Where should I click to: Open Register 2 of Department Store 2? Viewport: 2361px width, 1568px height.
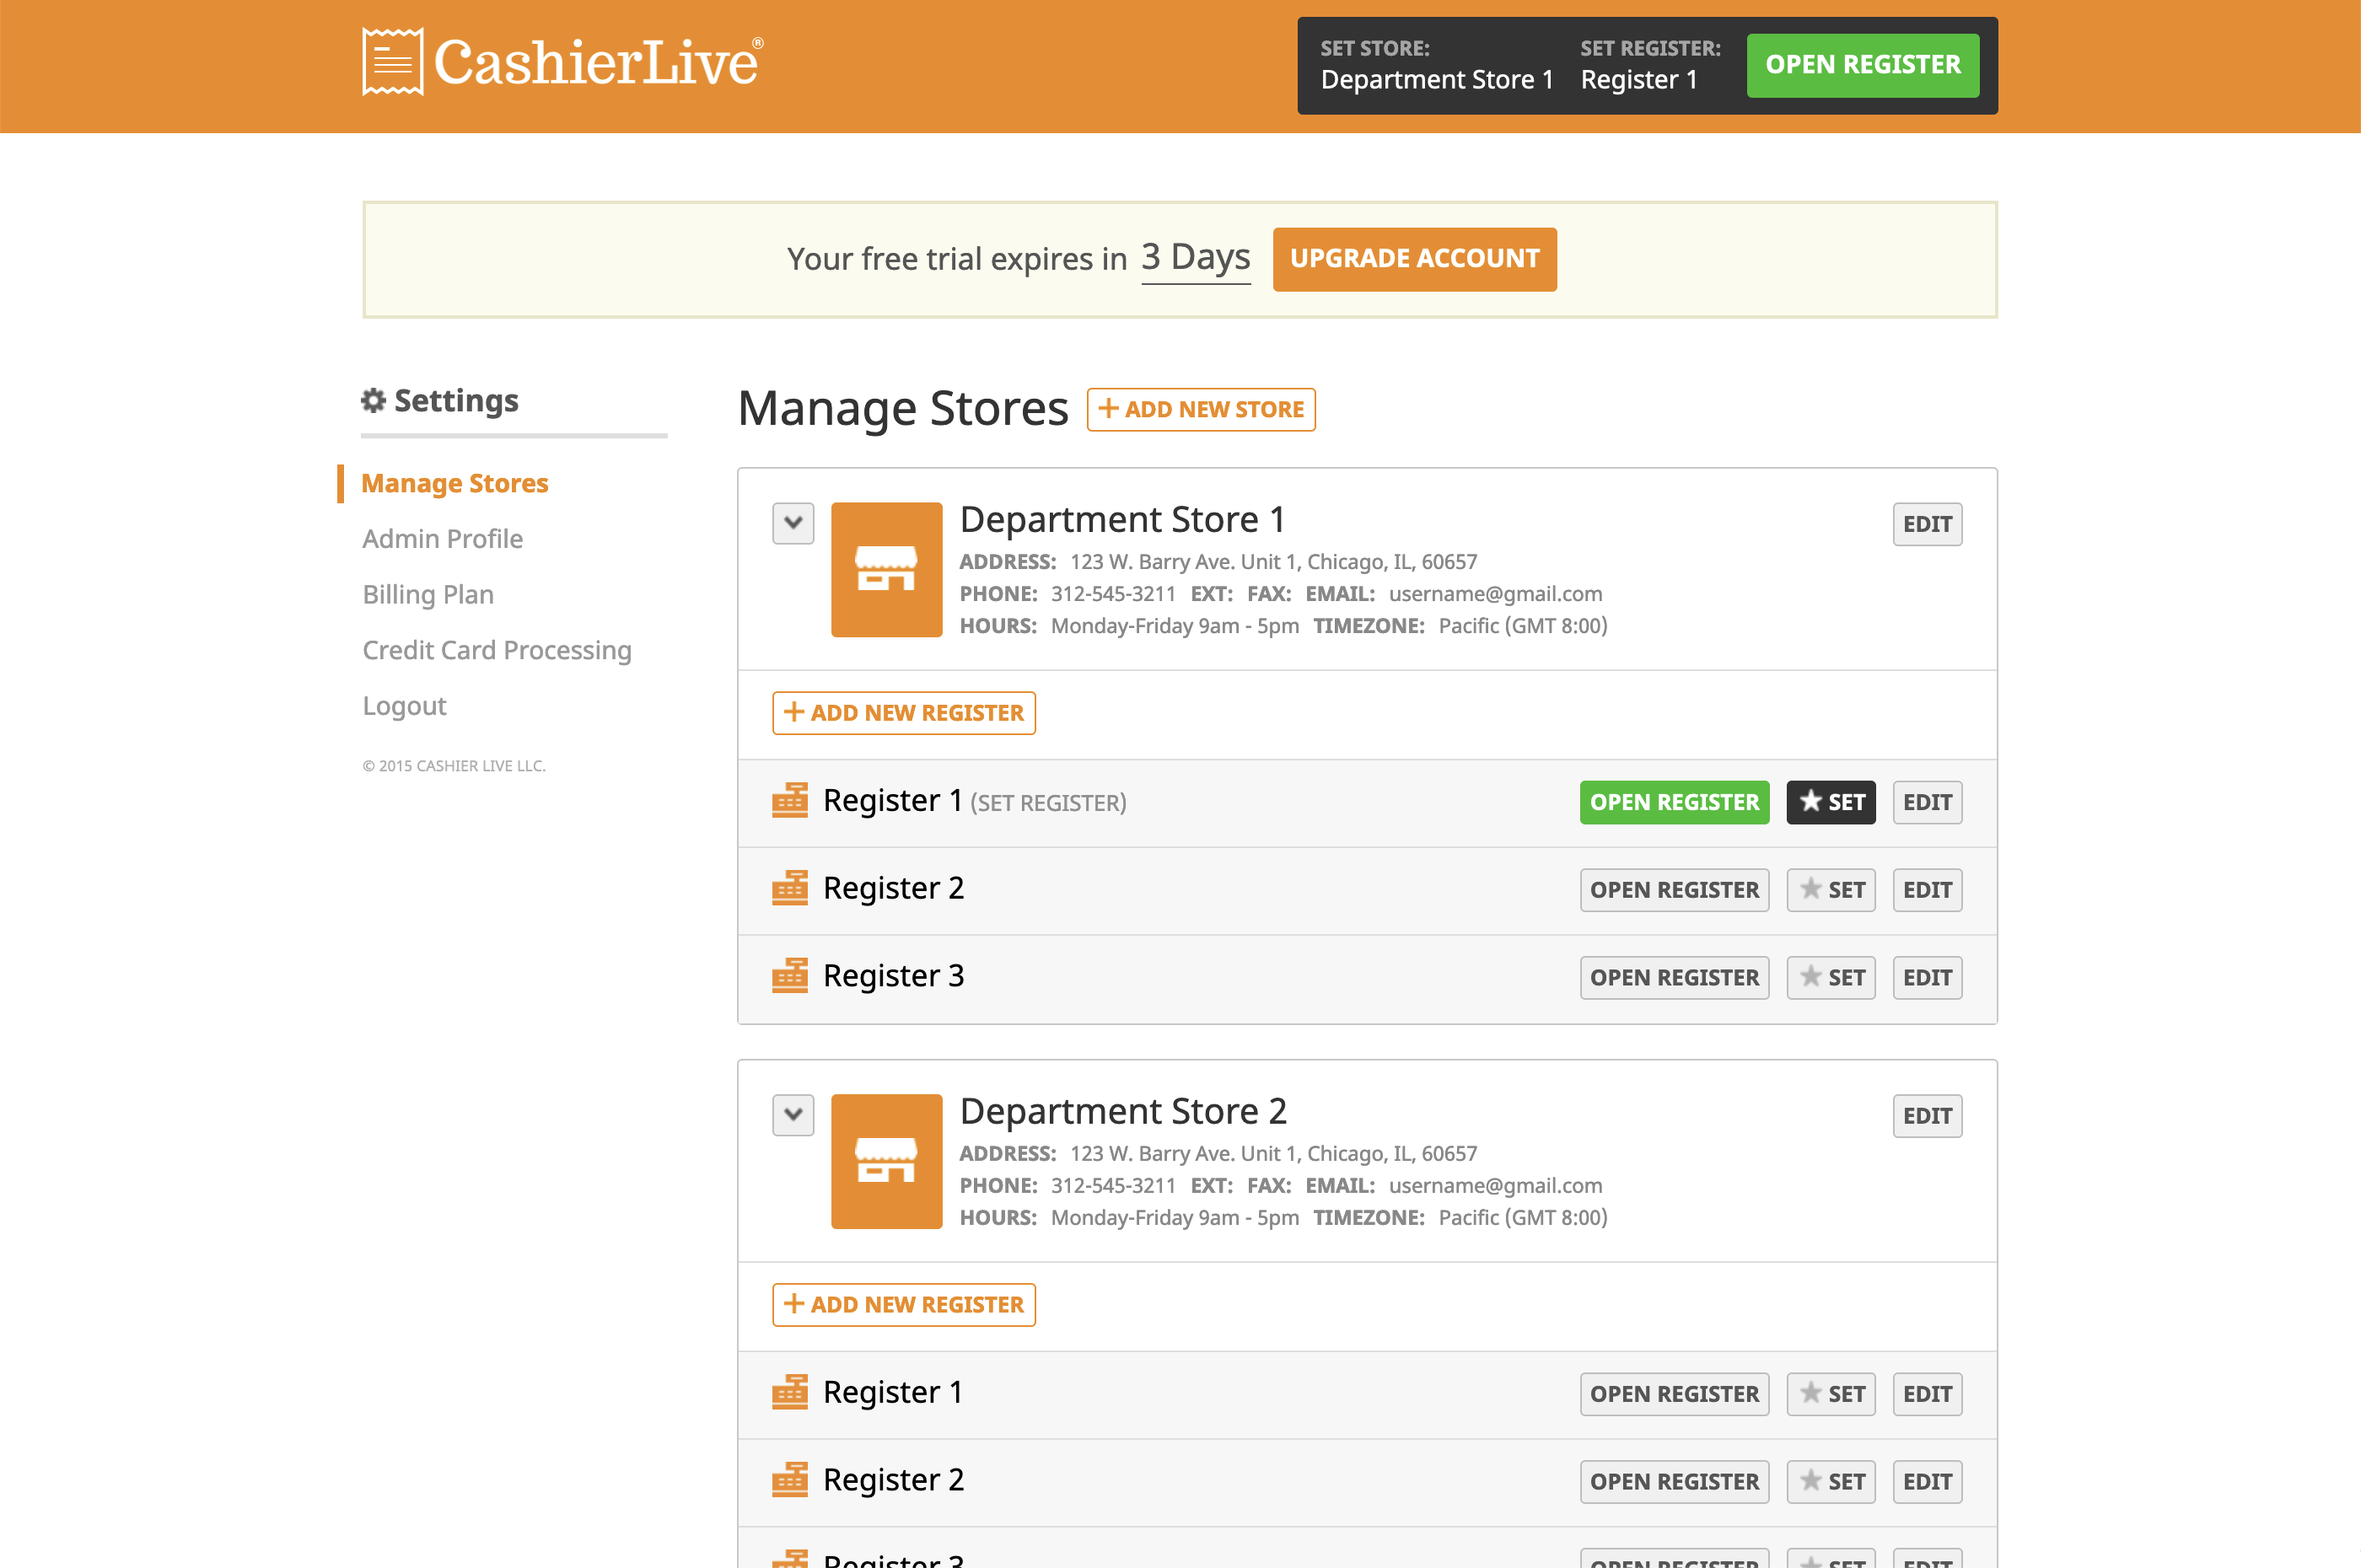point(1674,1482)
